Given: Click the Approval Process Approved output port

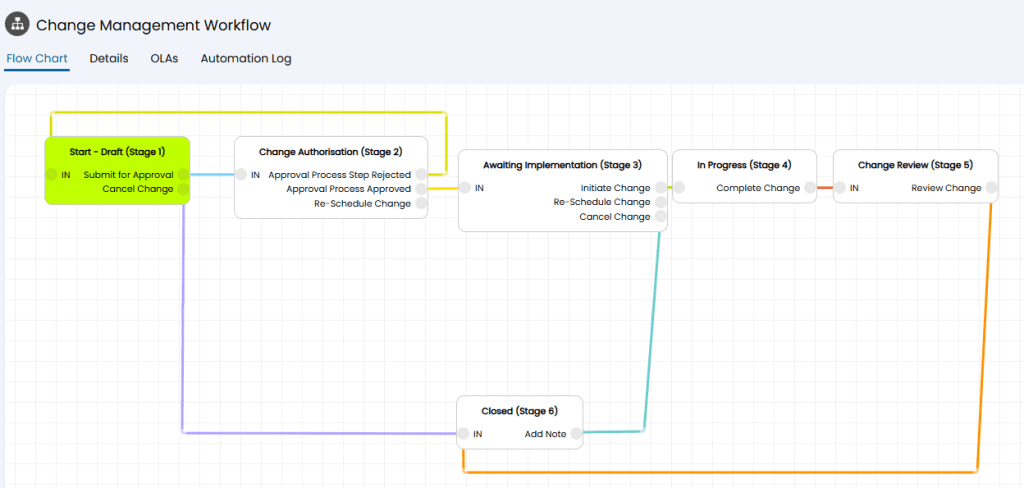Looking at the screenshot, I should (421, 189).
